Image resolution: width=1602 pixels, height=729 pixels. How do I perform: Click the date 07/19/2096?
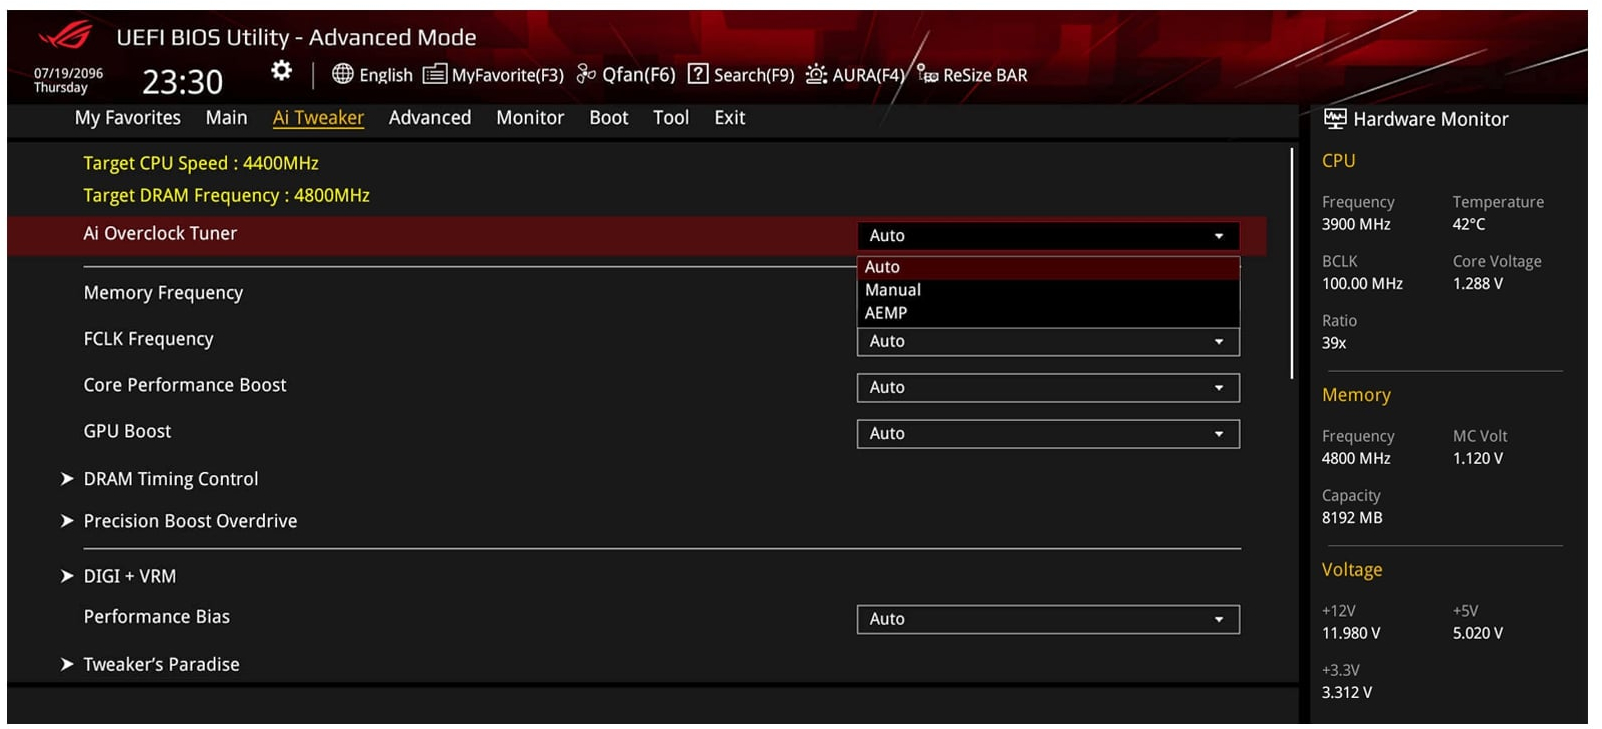[68, 73]
